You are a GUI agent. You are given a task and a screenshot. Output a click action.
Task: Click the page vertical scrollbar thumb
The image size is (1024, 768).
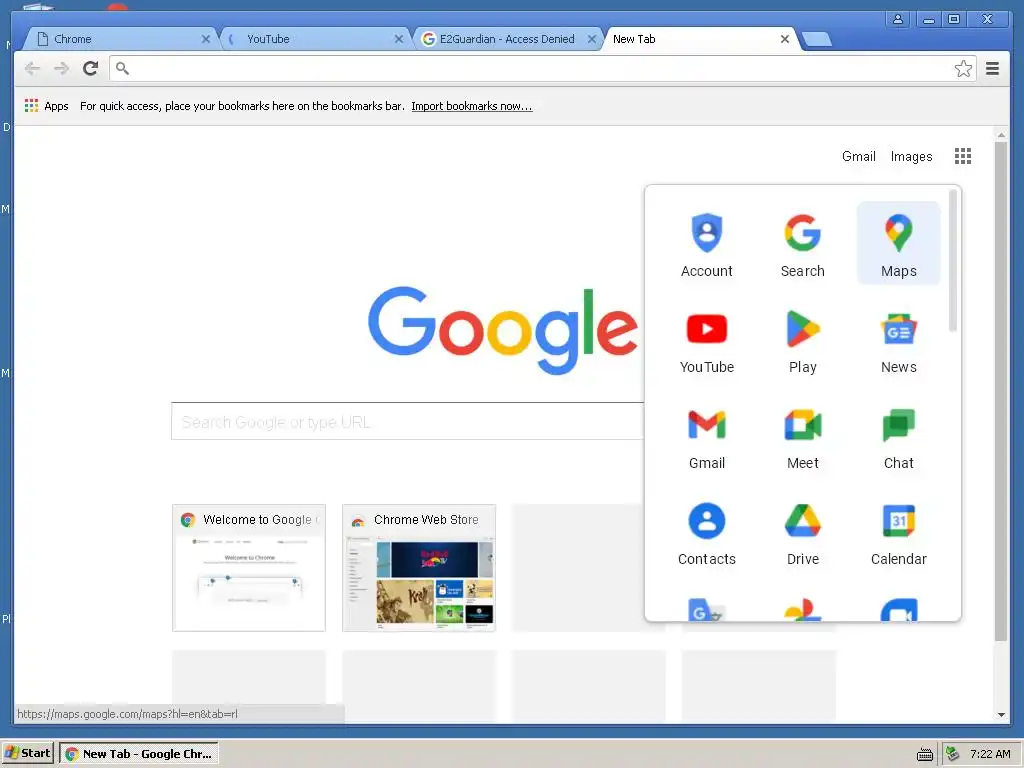click(1000, 391)
